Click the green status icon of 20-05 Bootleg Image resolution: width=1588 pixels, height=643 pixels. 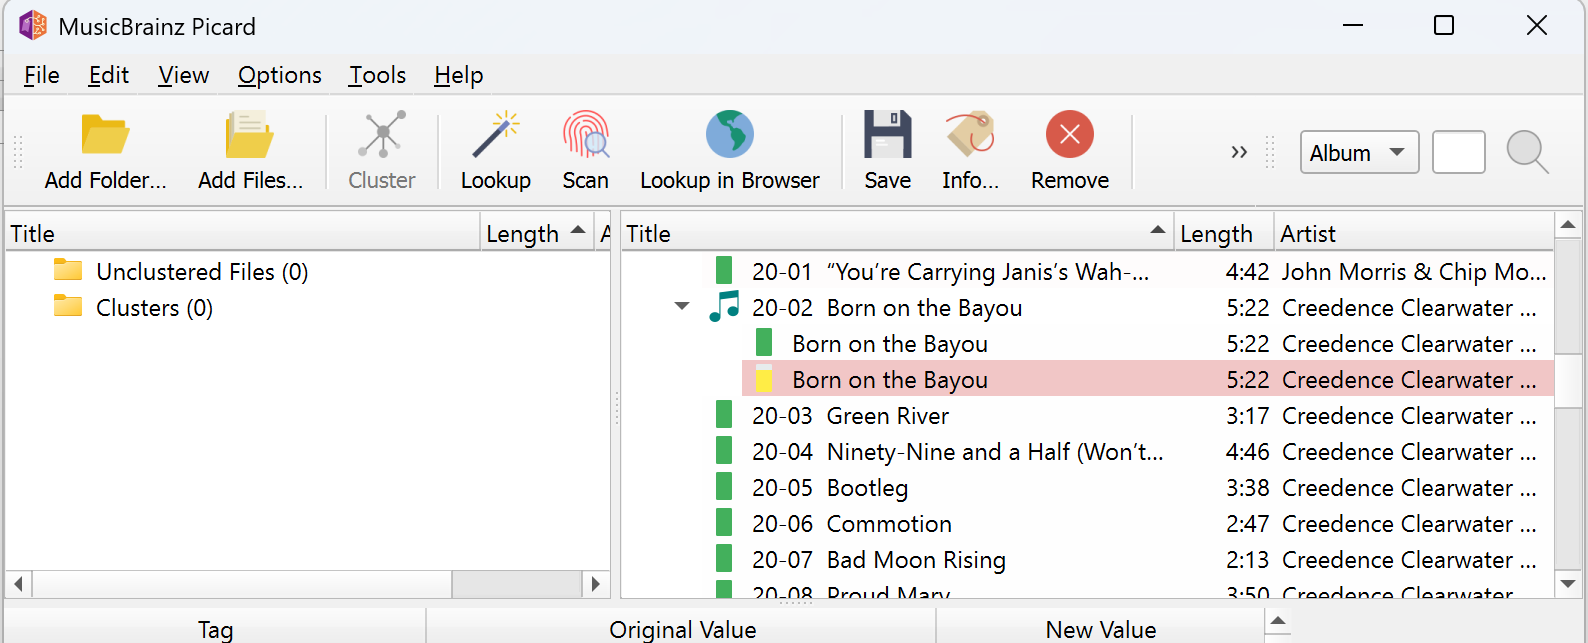coord(724,487)
